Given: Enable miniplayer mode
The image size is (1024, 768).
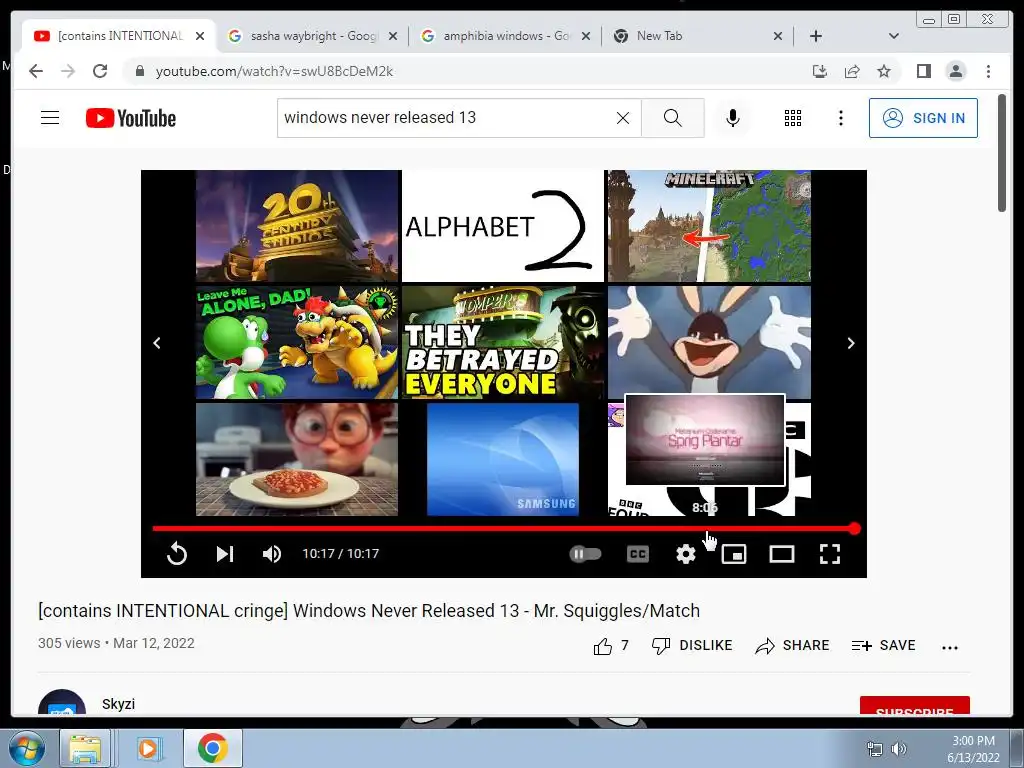Looking at the screenshot, I should tap(733, 554).
